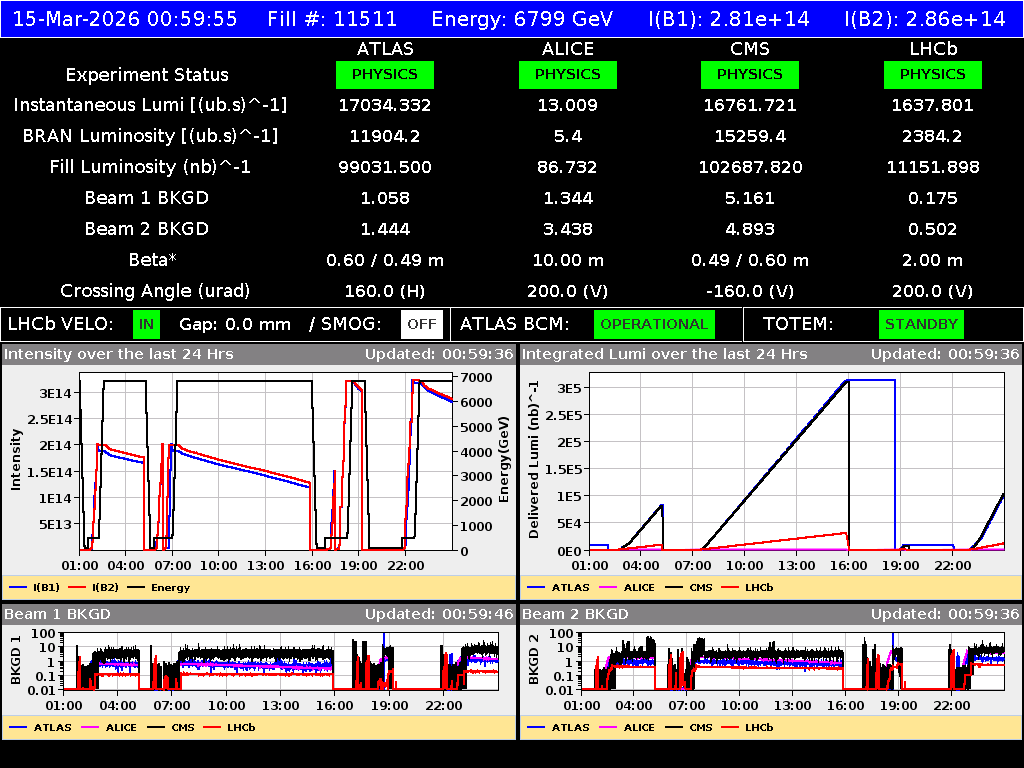Click the Beta* value for LHCb
The image size is (1024, 768).
pyautogui.click(x=932, y=260)
